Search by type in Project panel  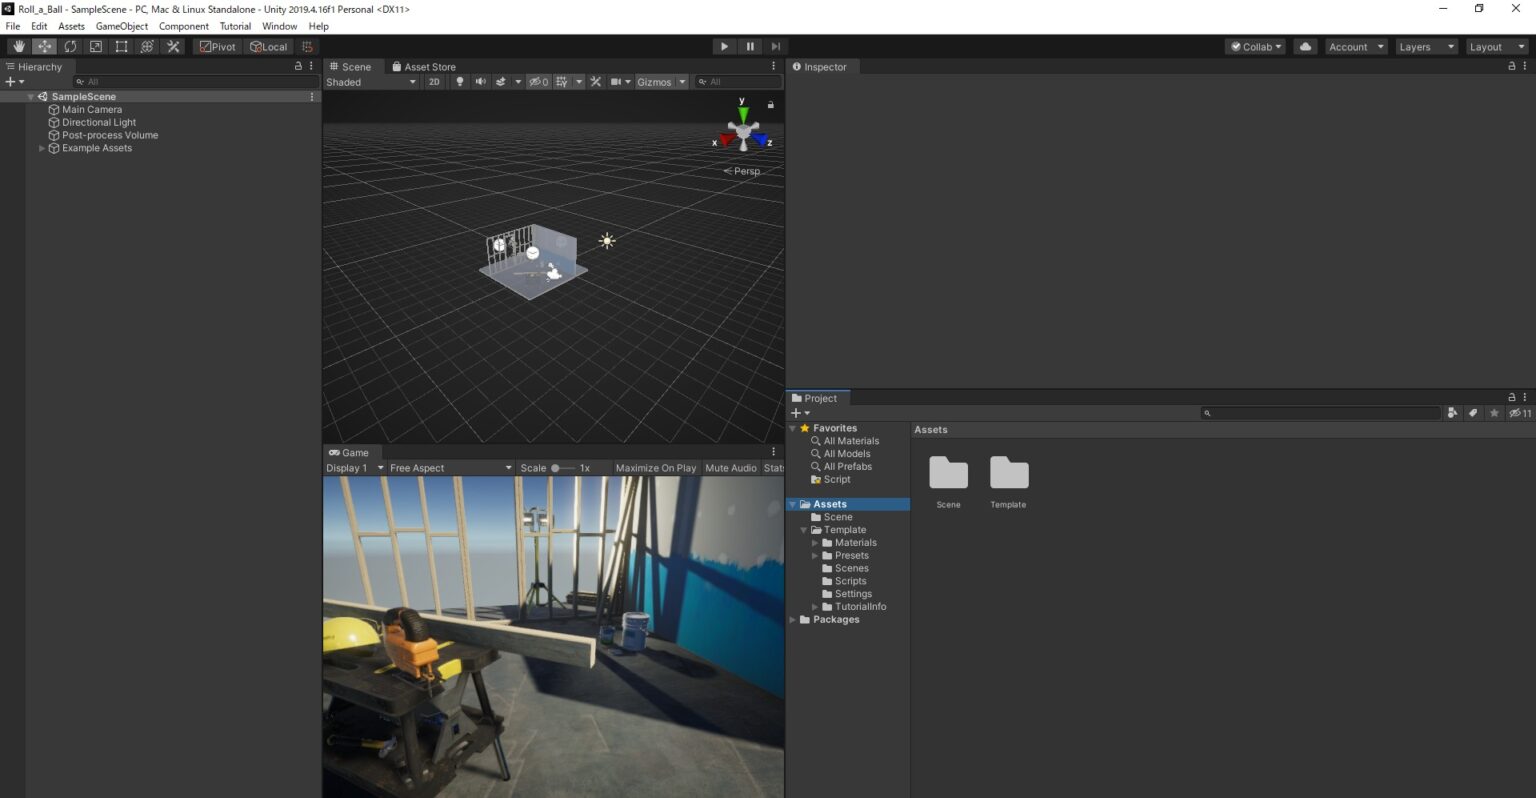pyautogui.click(x=1452, y=413)
